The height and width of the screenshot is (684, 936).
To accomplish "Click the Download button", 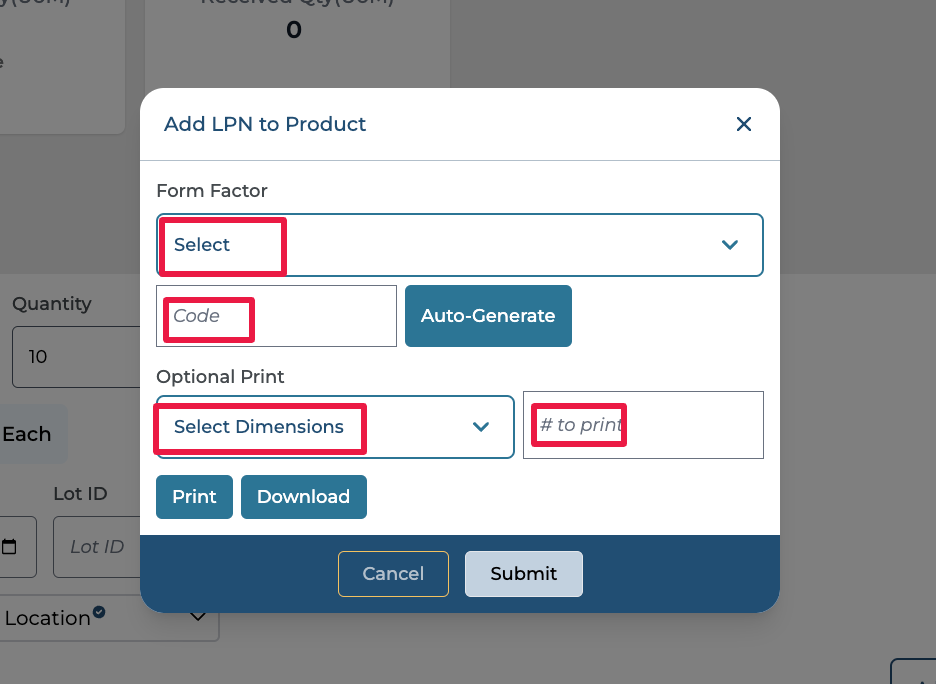I will pyautogui.click(x=303, y=497).
